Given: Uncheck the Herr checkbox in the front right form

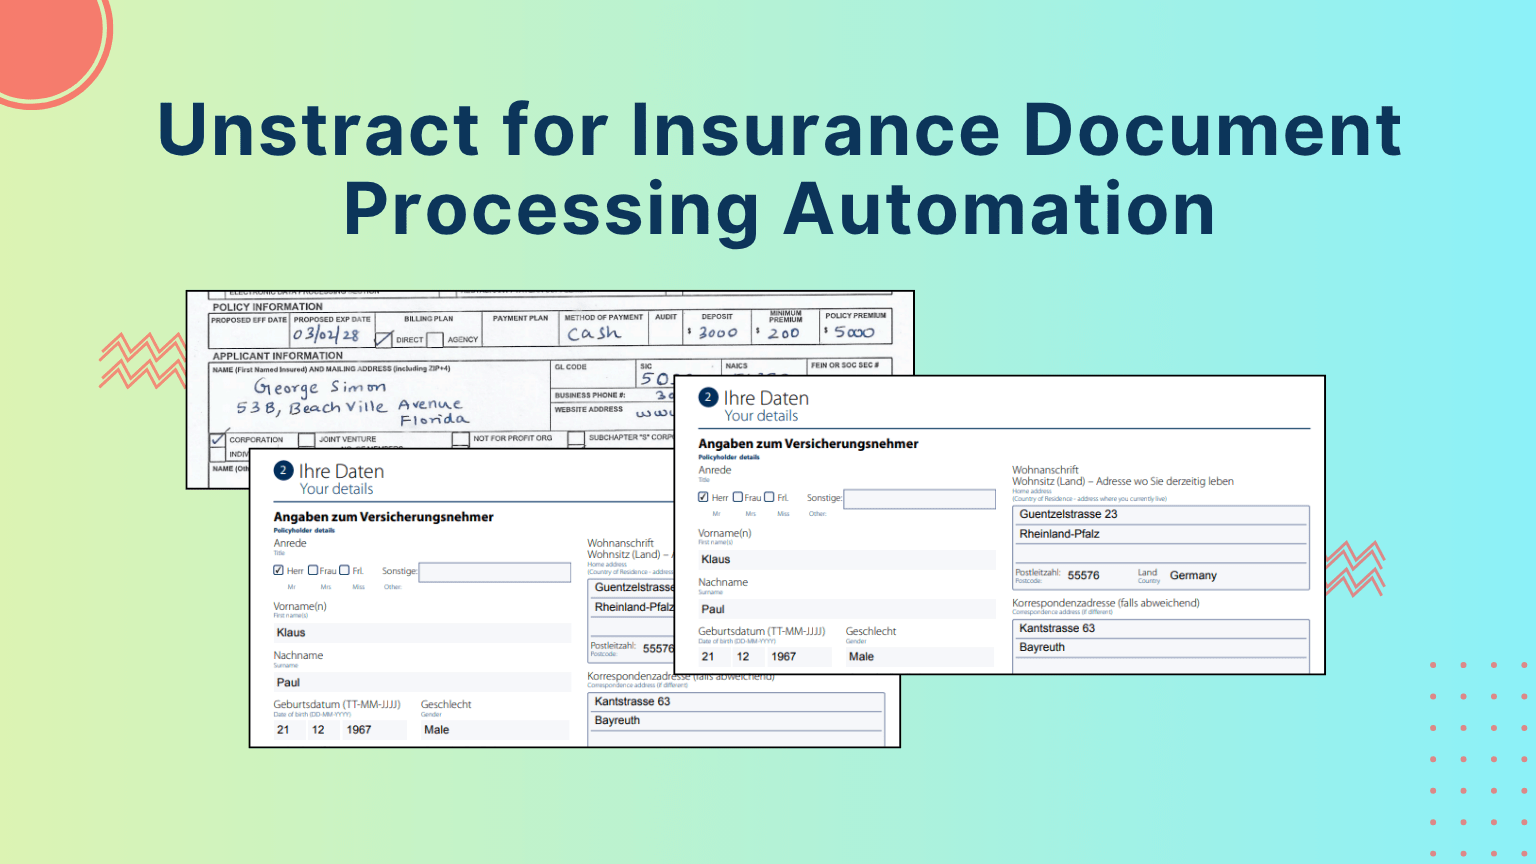Looking at the screenshot, I should (703, 497).
